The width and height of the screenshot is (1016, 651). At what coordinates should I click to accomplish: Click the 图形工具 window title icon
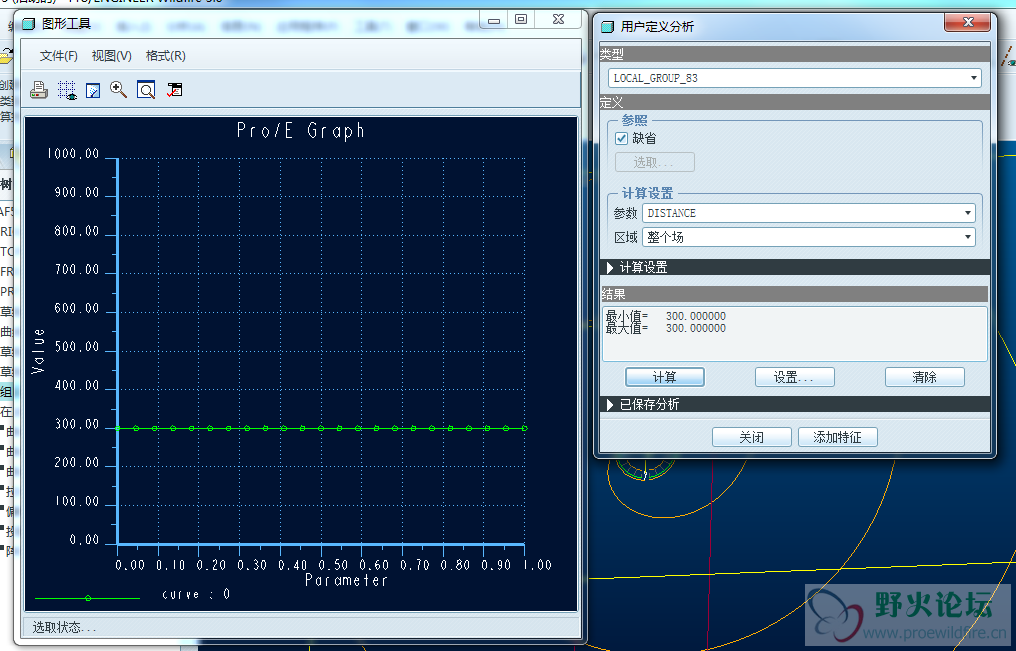point(29,25)
